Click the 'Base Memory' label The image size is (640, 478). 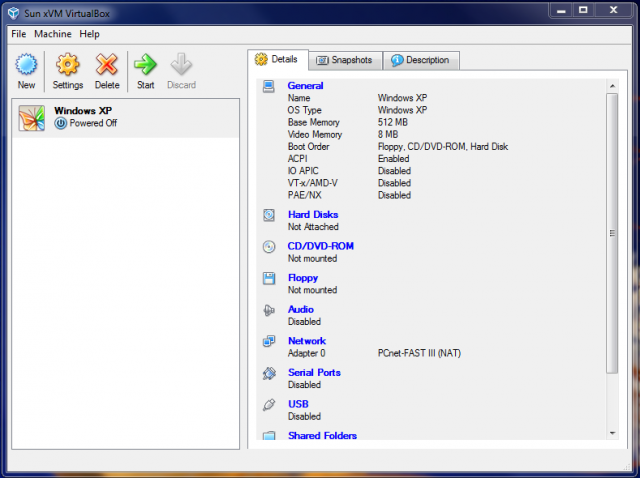click(313, 122)
